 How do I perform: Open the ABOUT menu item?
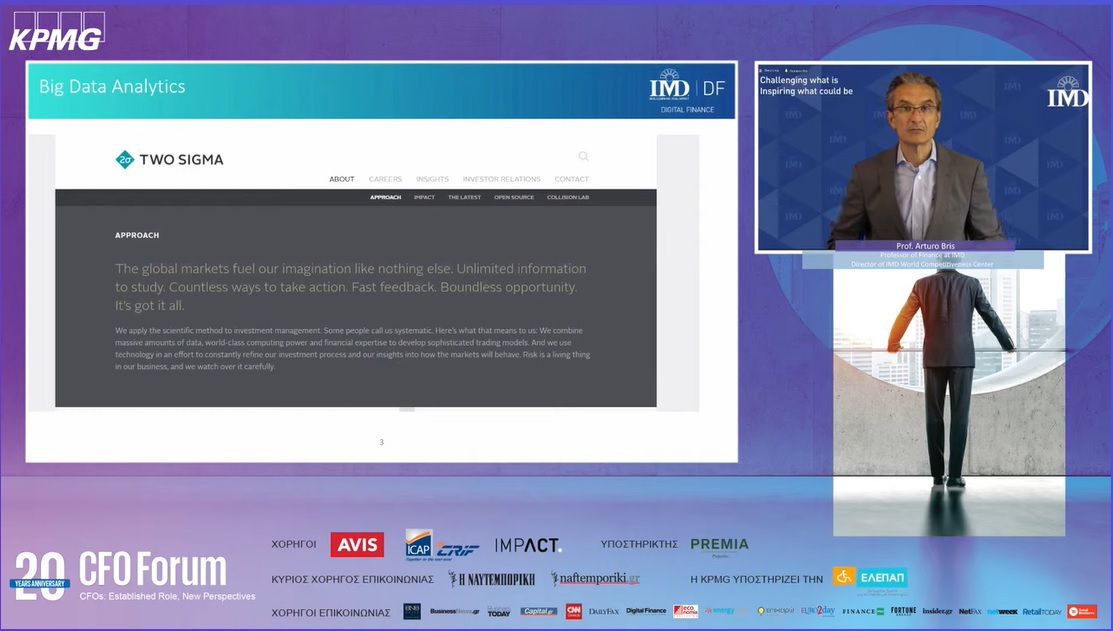[x=341, y=179]
